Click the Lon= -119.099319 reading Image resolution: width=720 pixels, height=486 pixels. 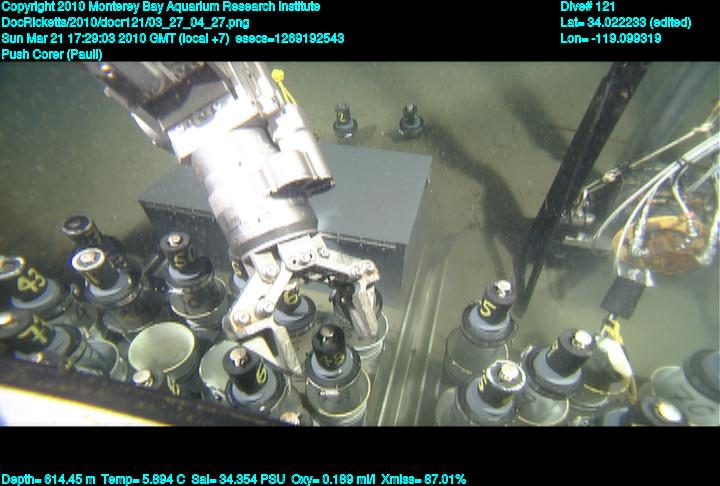pyautogui.click(x=610, y=38)
